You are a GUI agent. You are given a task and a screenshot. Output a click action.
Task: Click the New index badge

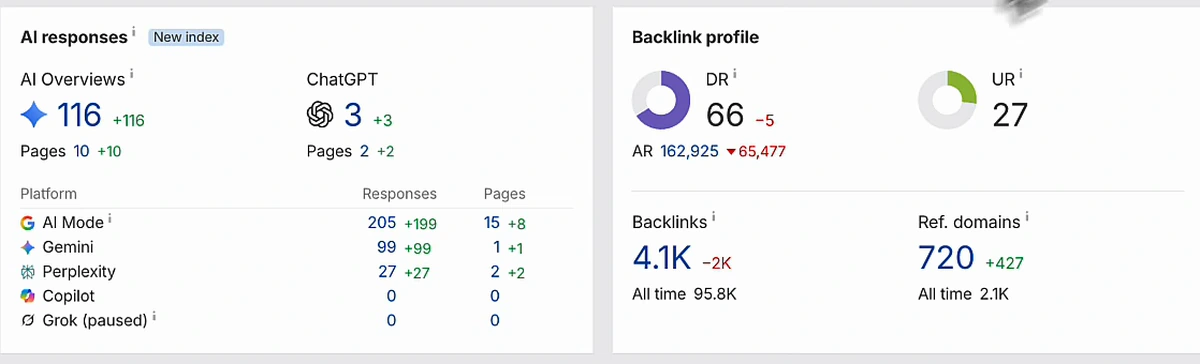pos(187,38)
